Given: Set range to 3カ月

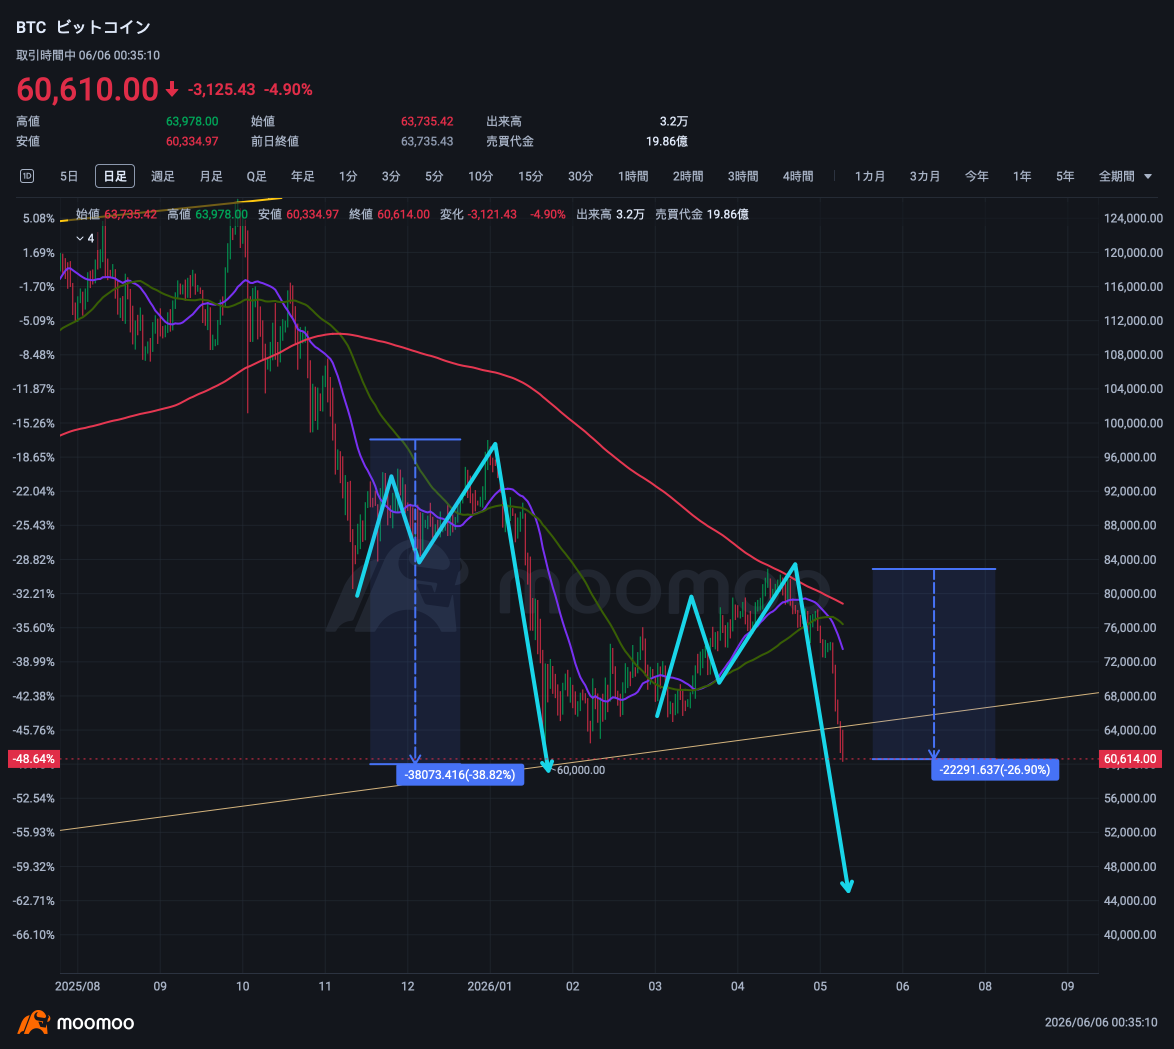Looking at the screenshot, I should tap(925, 176).
